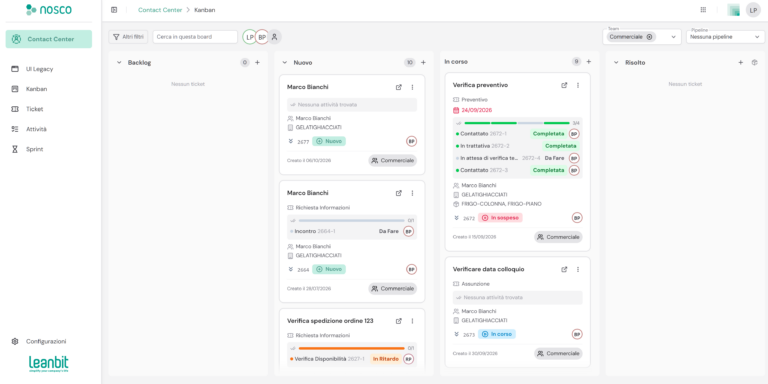Open Verificare data colloquio externally
This screenshot has width=768, height=384.
[x=564, y=269]
